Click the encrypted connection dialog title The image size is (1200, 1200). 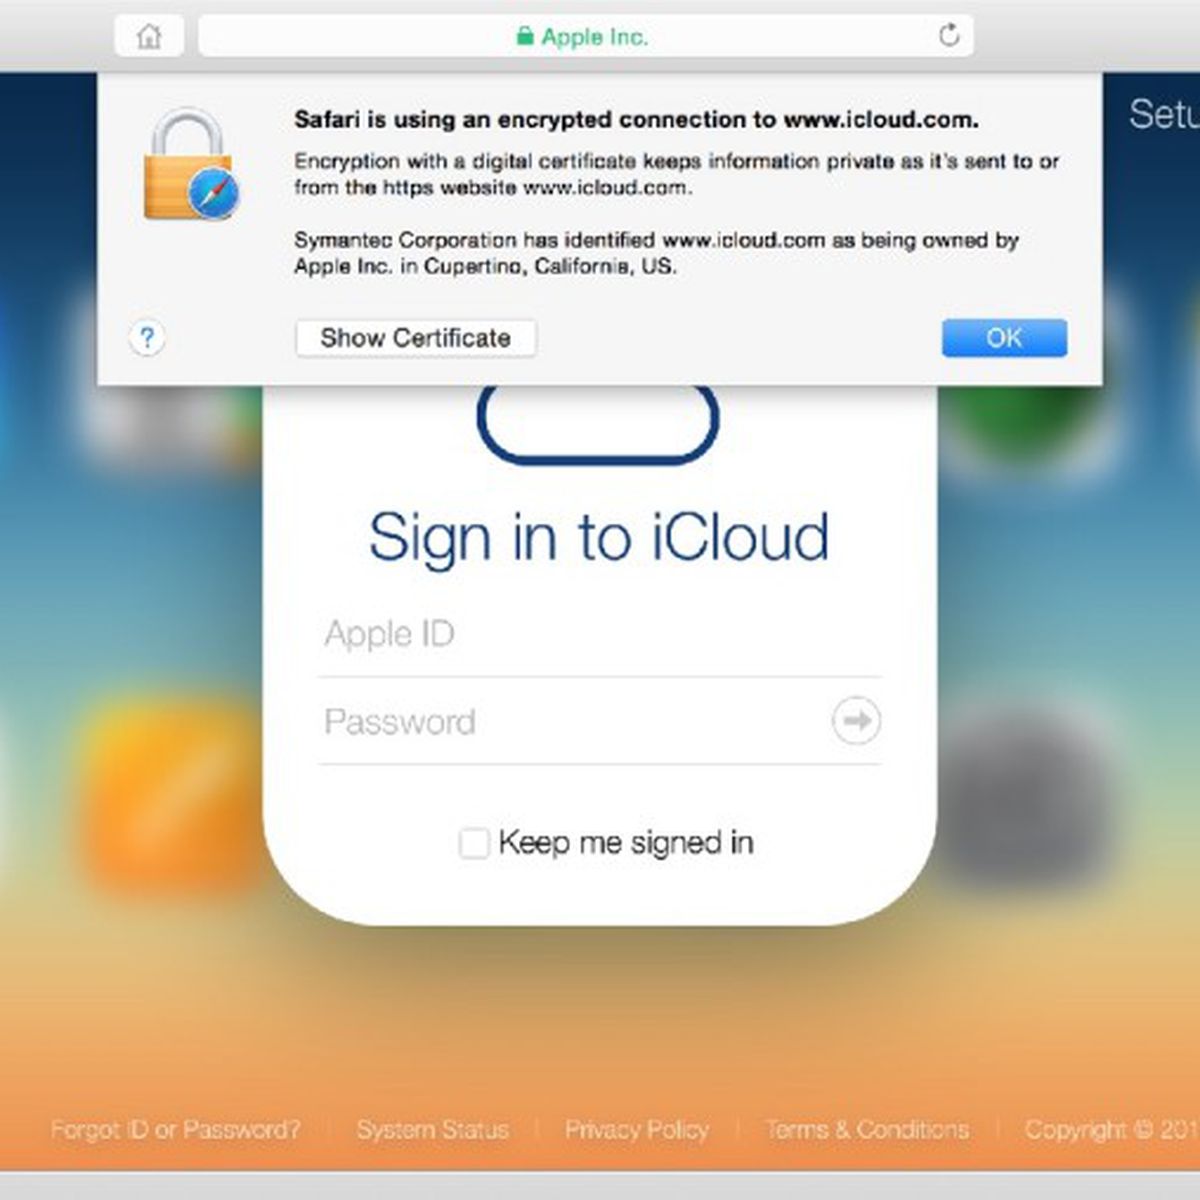coord(636,120)
